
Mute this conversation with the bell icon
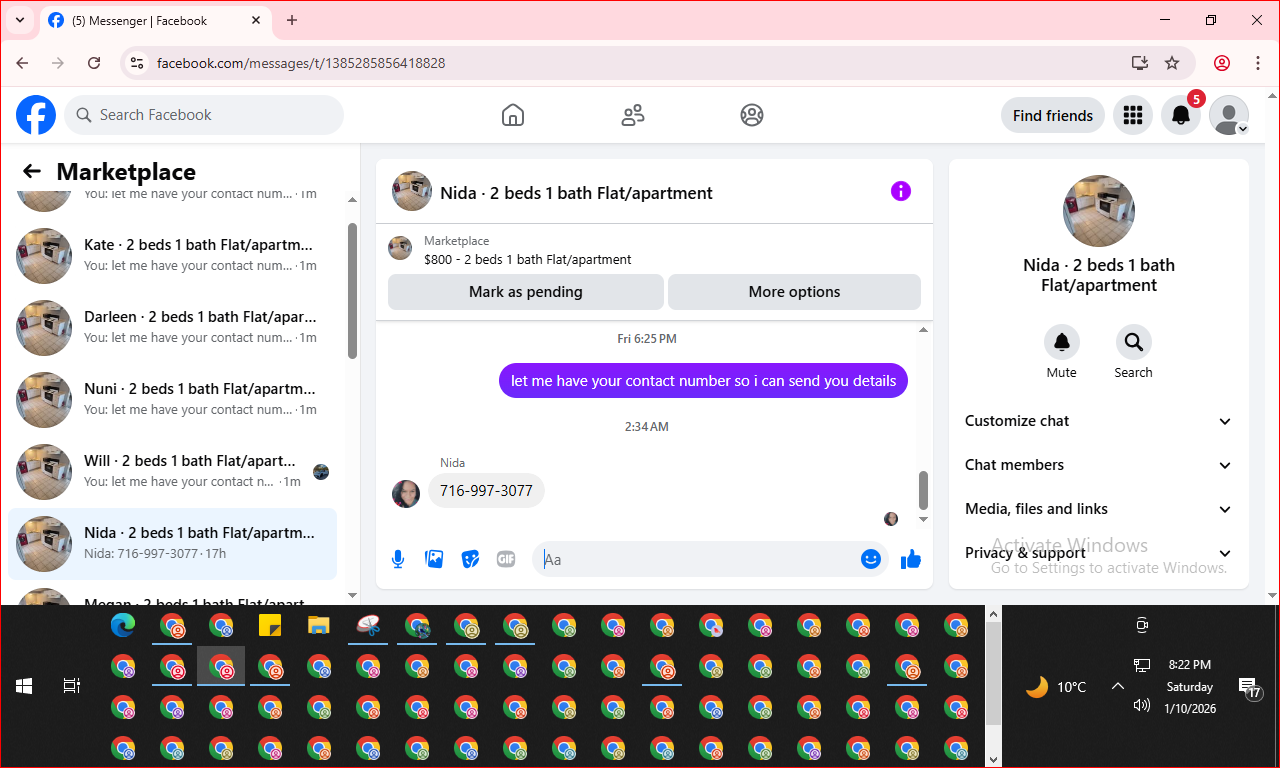click(x=1062, y=342)
